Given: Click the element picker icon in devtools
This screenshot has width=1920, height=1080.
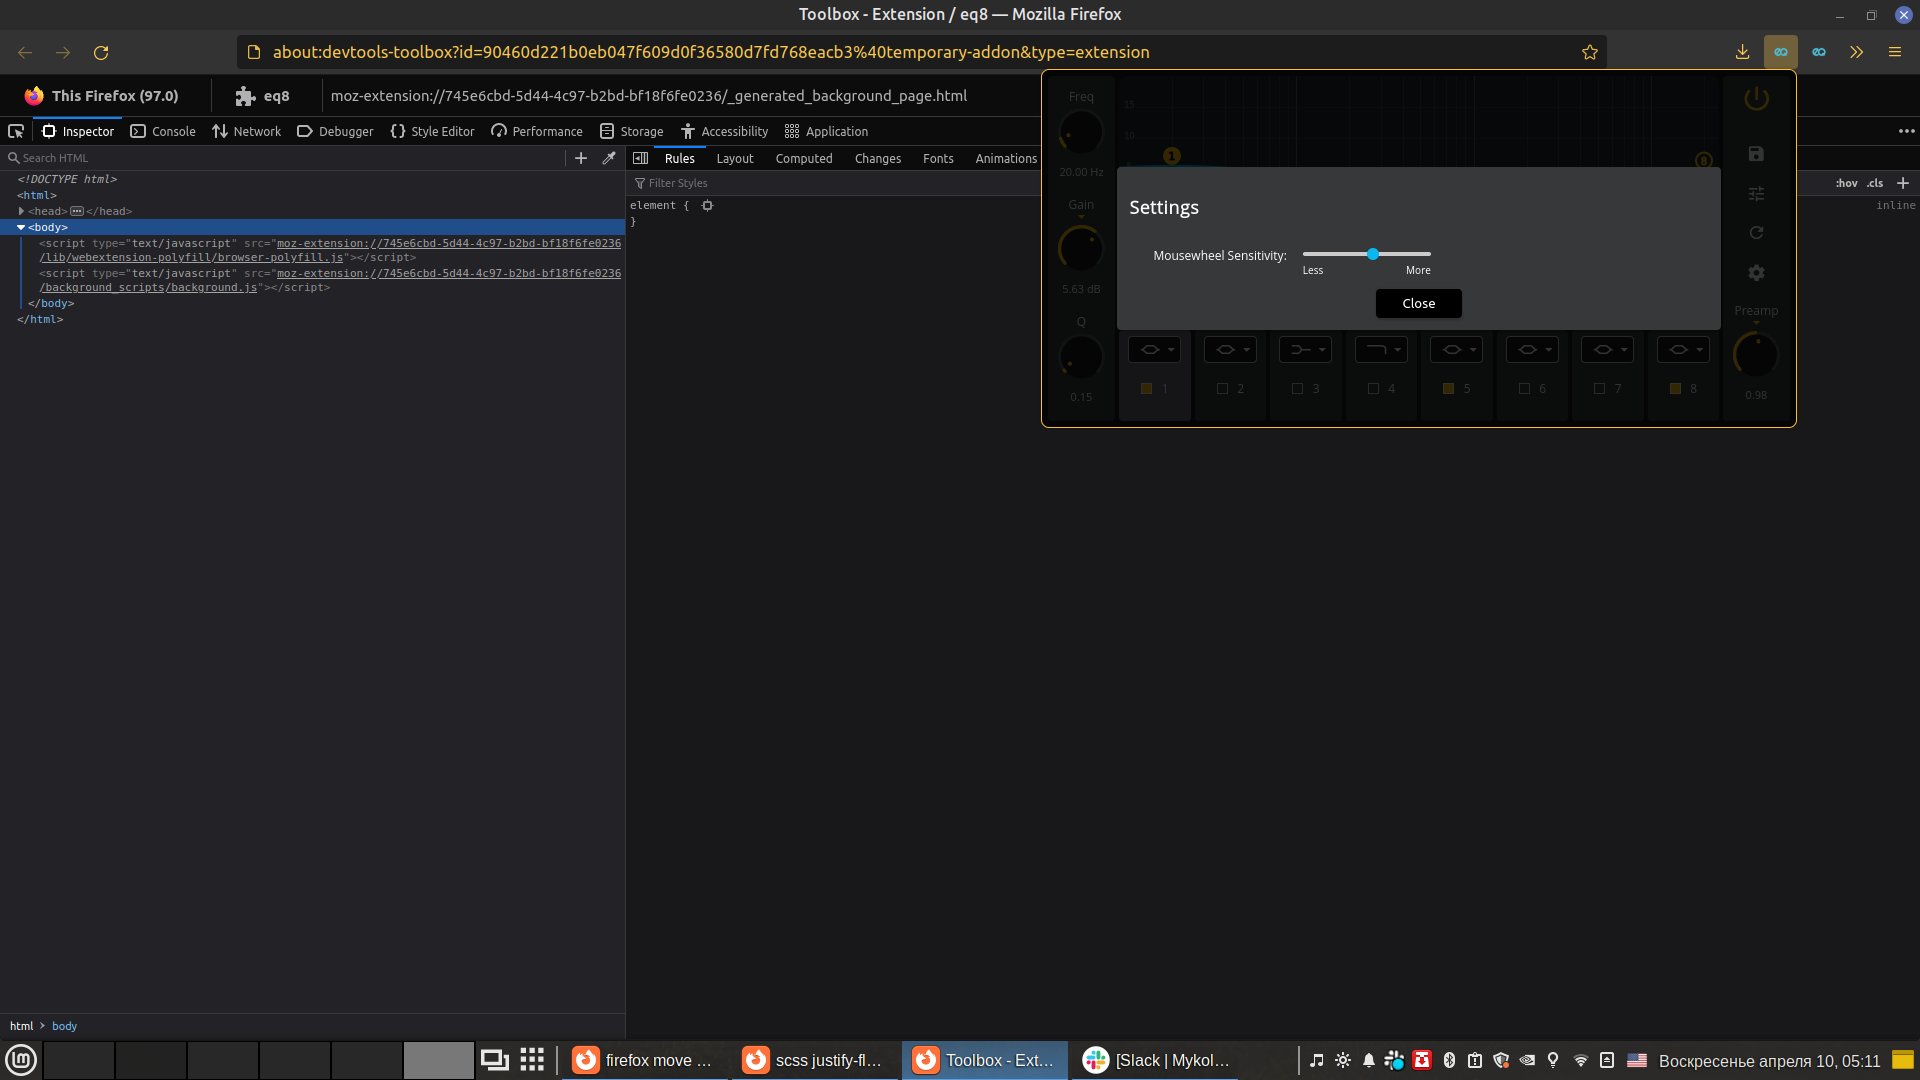Looking at the screenshot, I should click(16, 131).
